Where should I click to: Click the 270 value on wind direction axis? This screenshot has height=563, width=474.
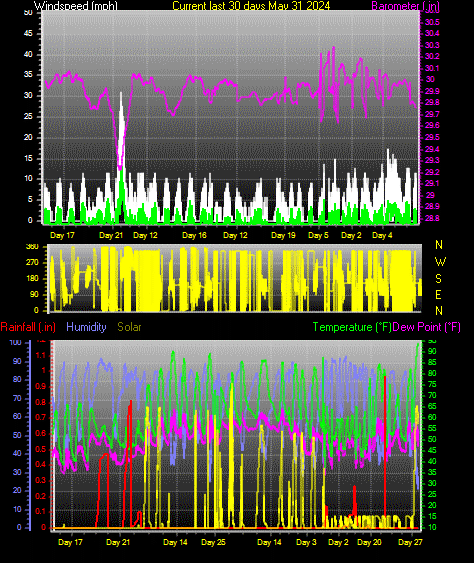pos(32,262)
